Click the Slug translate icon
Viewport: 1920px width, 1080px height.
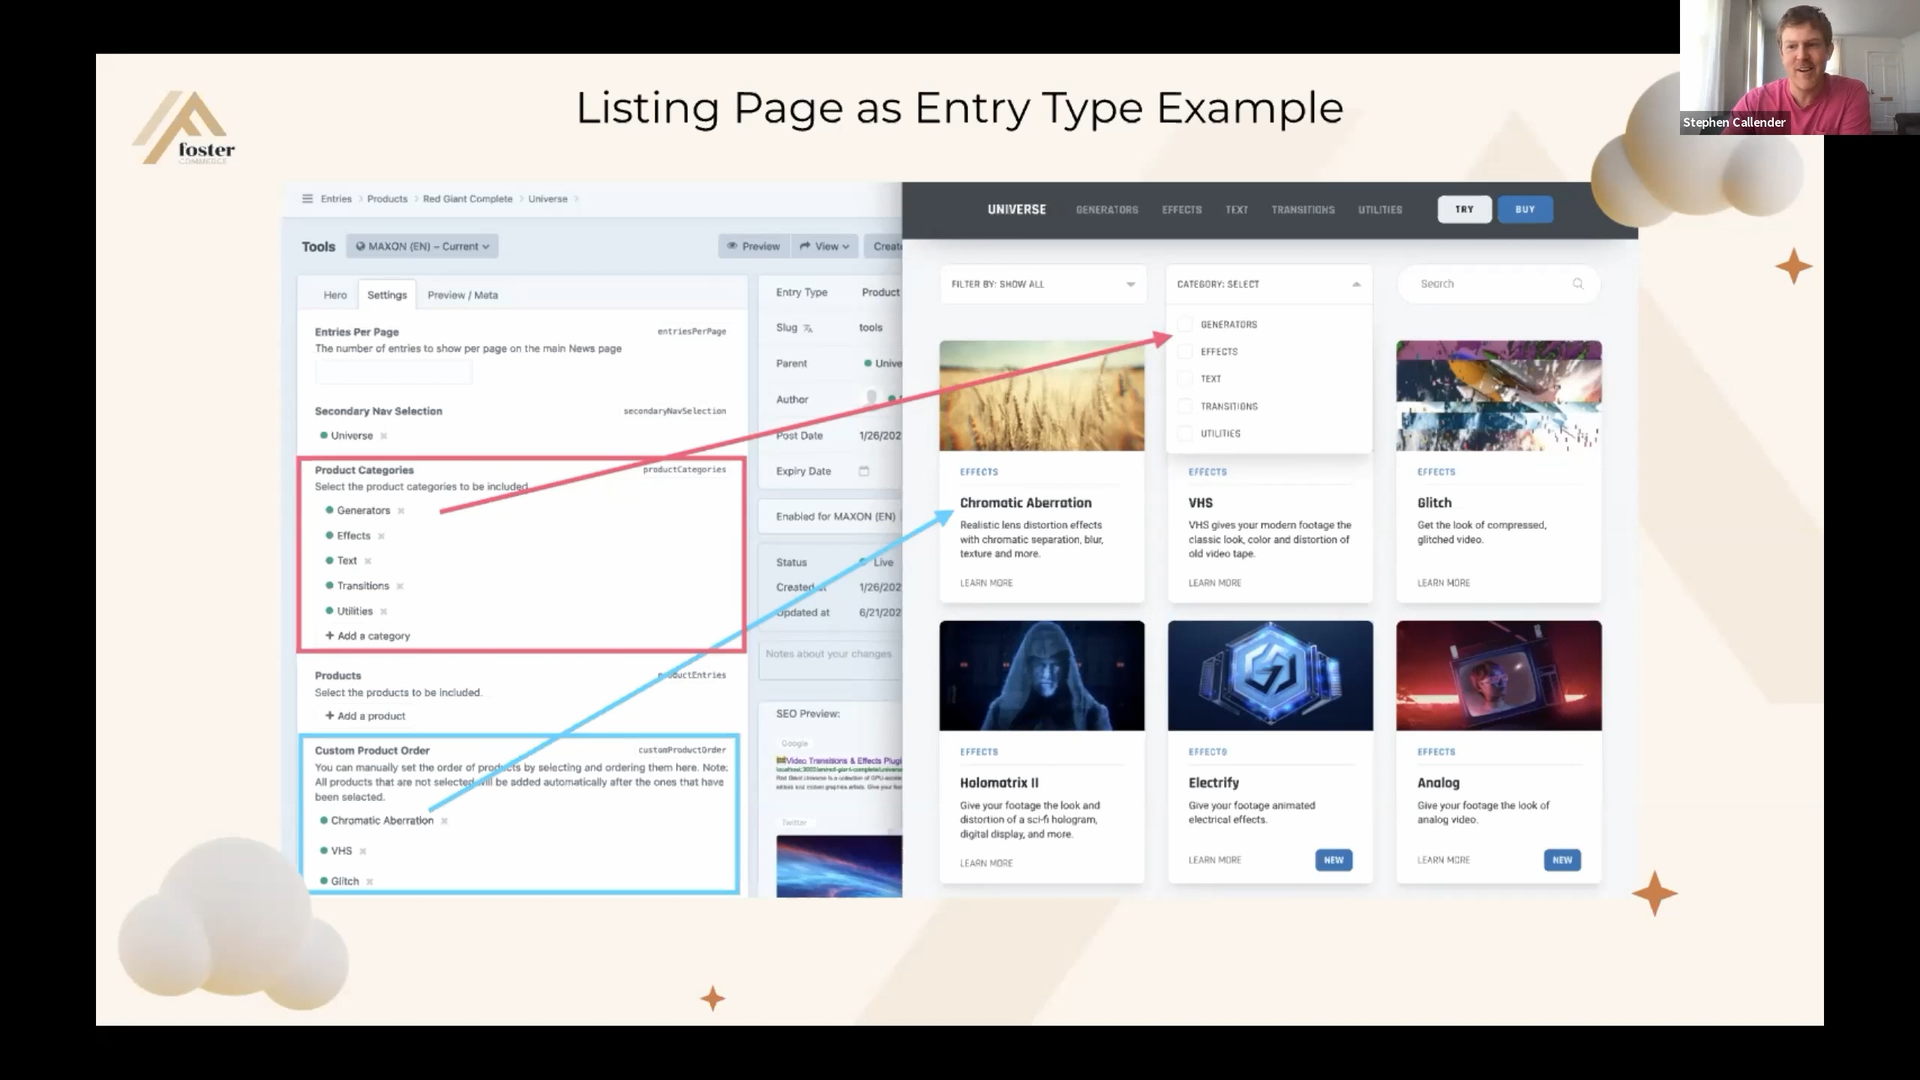808,328
